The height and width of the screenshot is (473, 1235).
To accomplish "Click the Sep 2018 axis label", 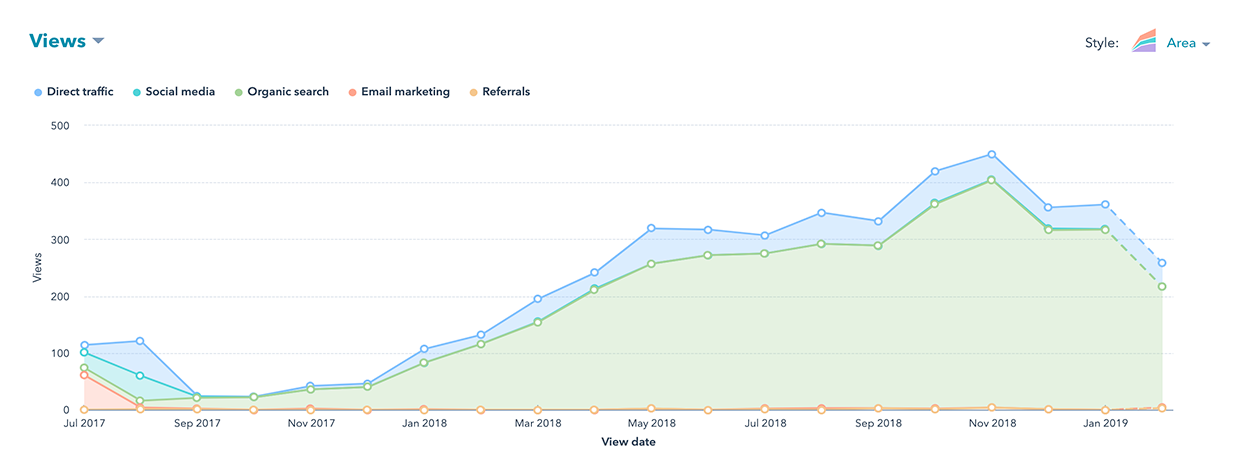I will 879,424.
